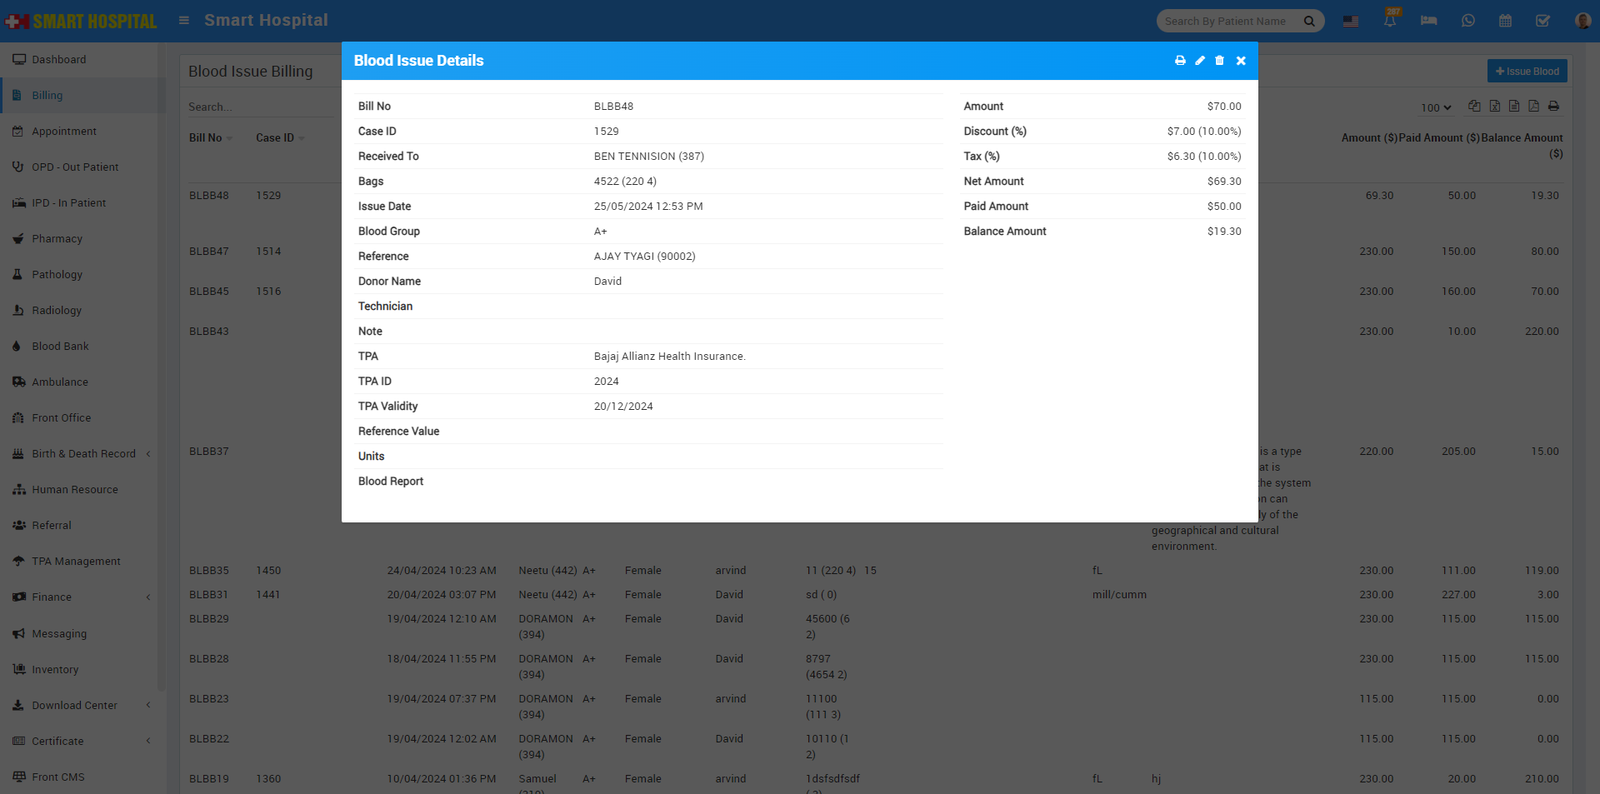Image resolution: width=1600 pixels, height=794 pixels.
Task: Close the Blood Issue Details dialog
Action: (1241, 61)
